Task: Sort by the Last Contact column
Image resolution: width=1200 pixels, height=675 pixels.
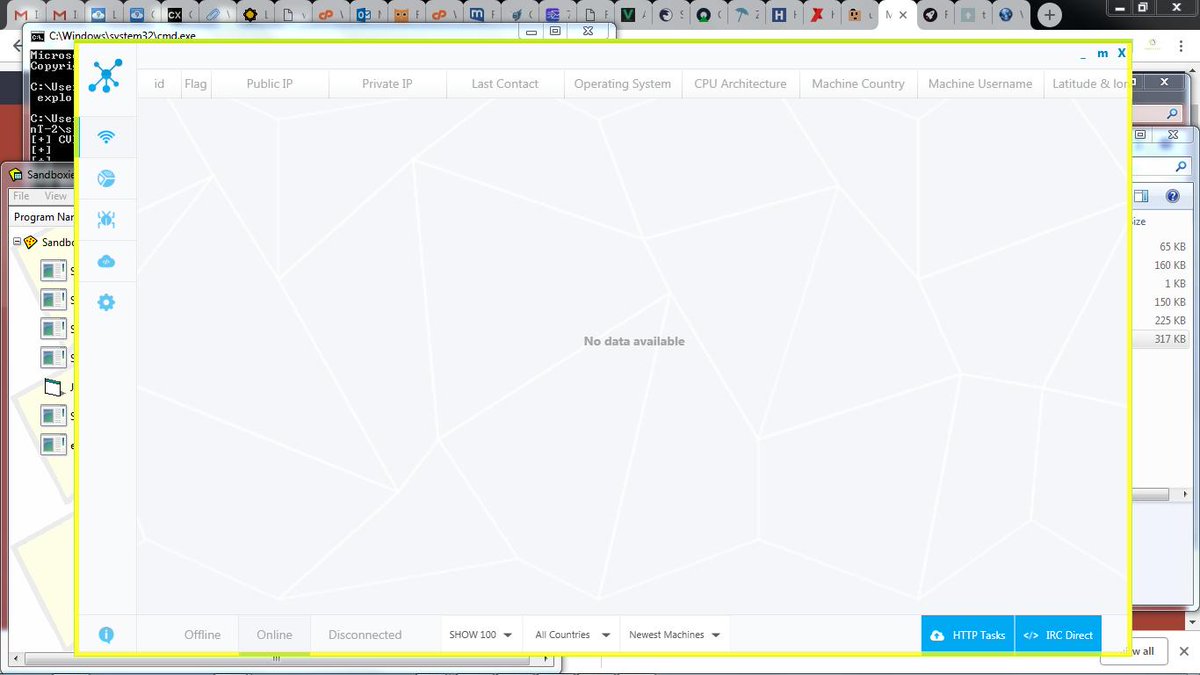Action: click(505, 84)
